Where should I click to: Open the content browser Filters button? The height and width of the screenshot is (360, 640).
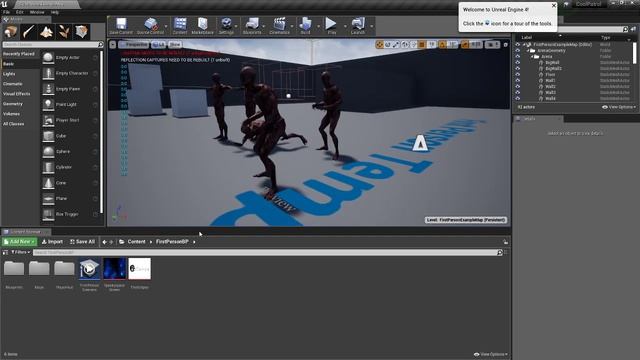(x=20, y=252)
